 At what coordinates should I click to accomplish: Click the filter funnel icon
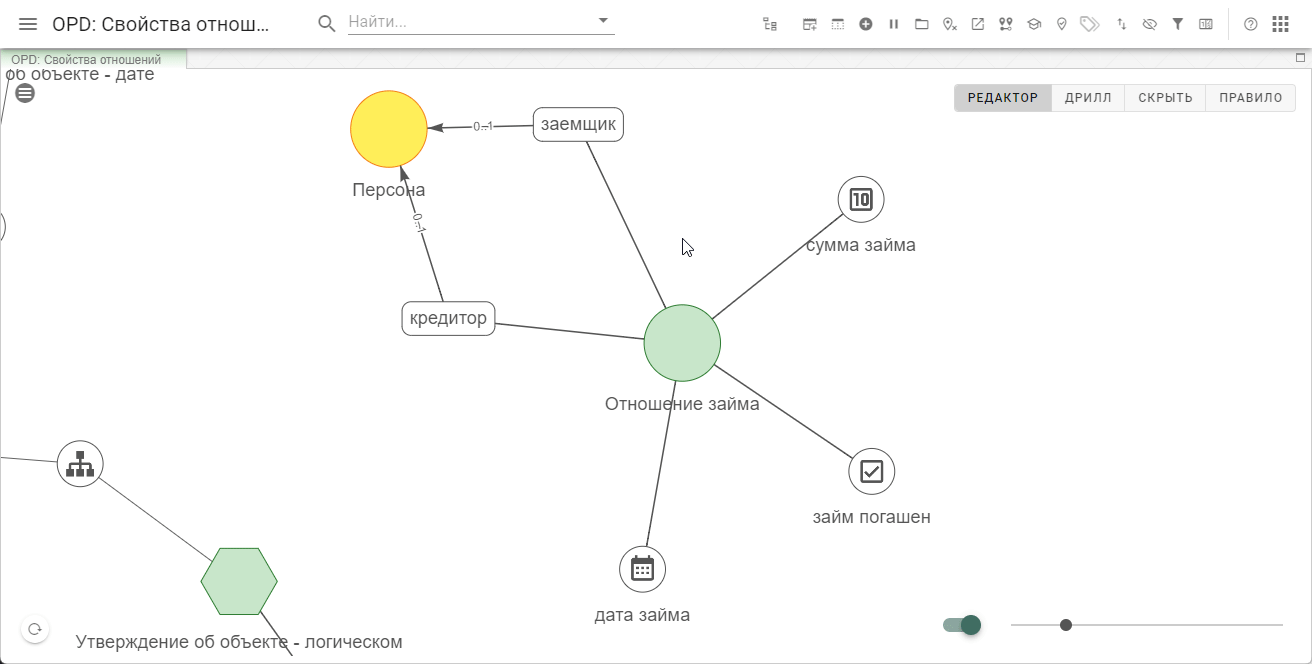tap(1178, 24)
